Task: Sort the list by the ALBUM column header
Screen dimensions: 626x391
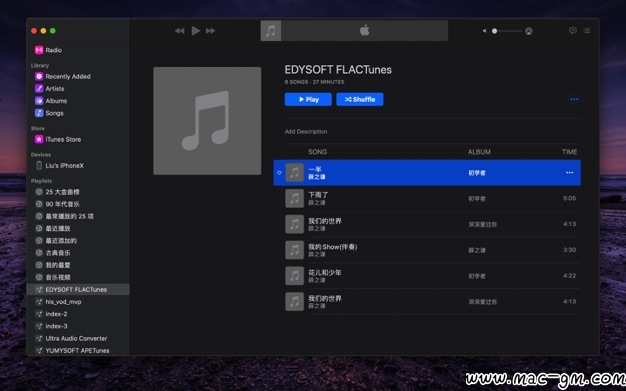Action: click(479, 152)
